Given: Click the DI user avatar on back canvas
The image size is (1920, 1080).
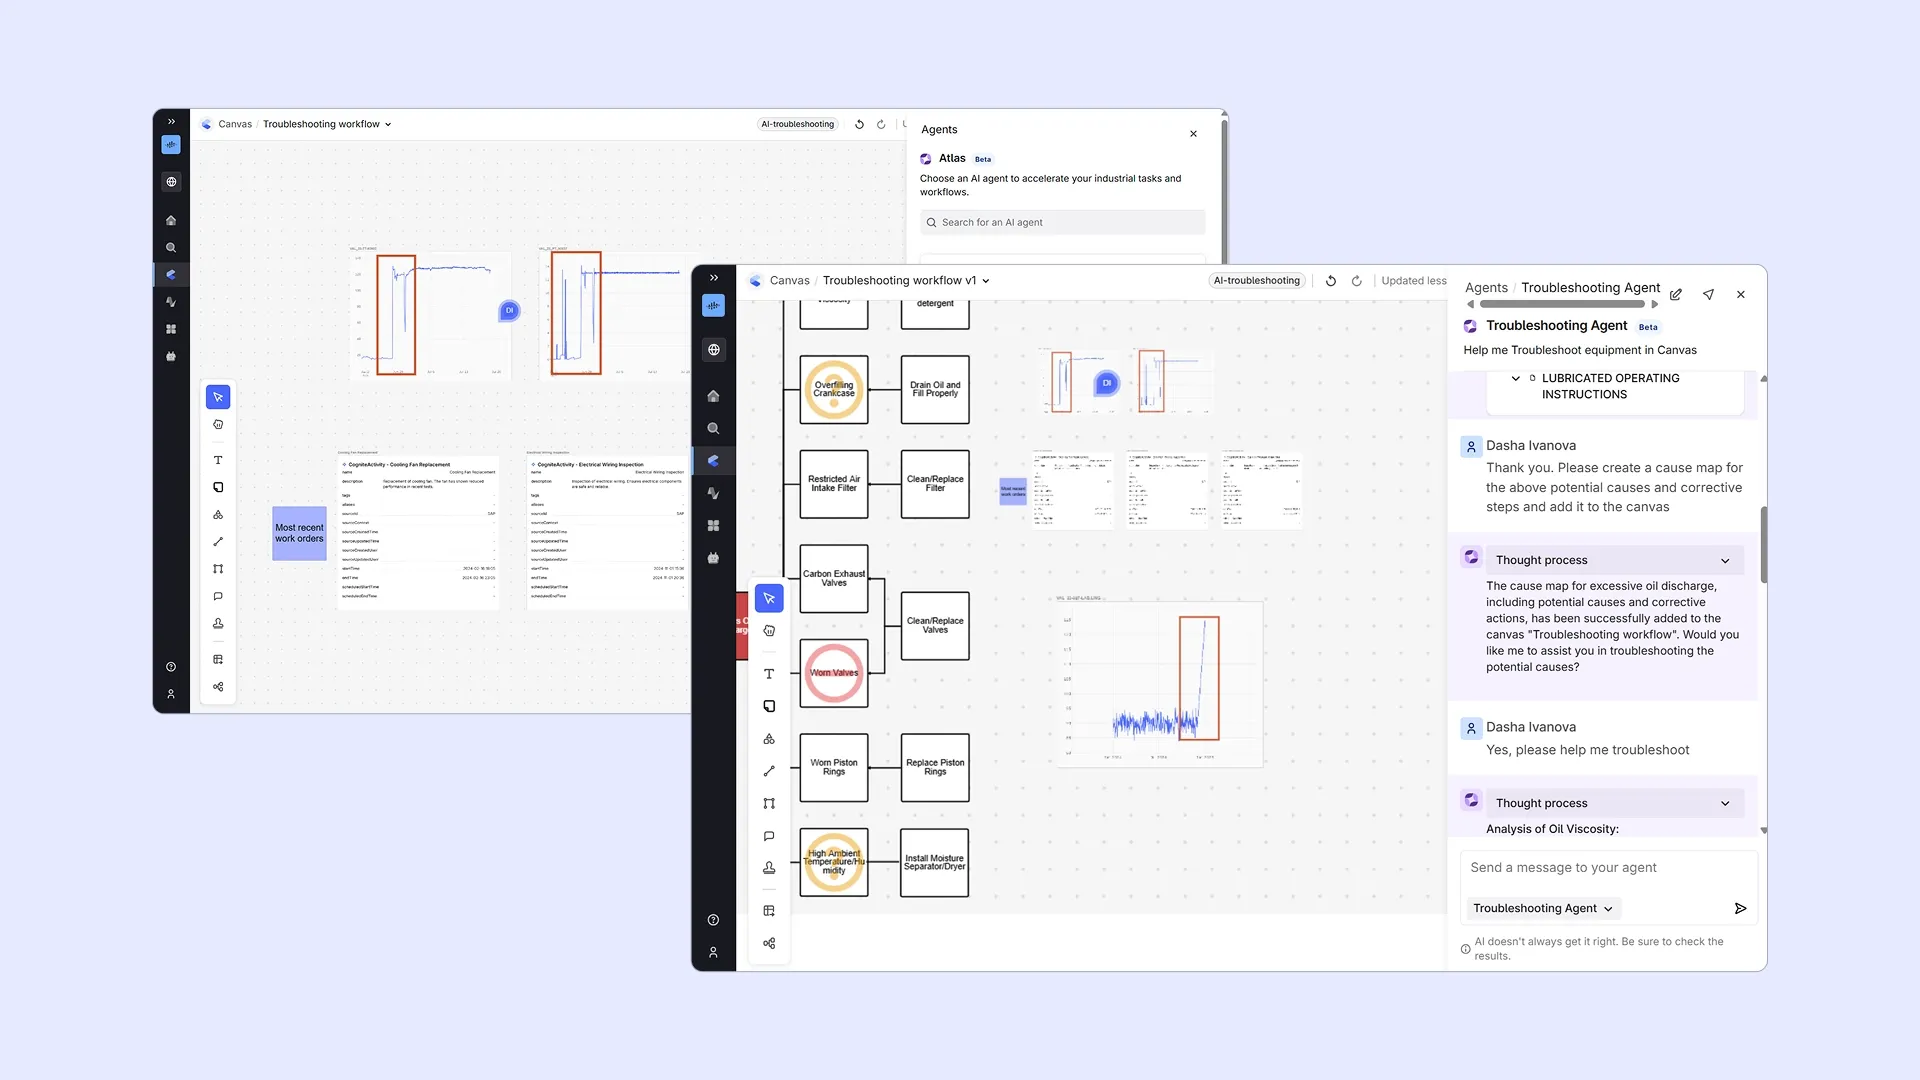Looking at the screenshot, I should click(509, 311).
